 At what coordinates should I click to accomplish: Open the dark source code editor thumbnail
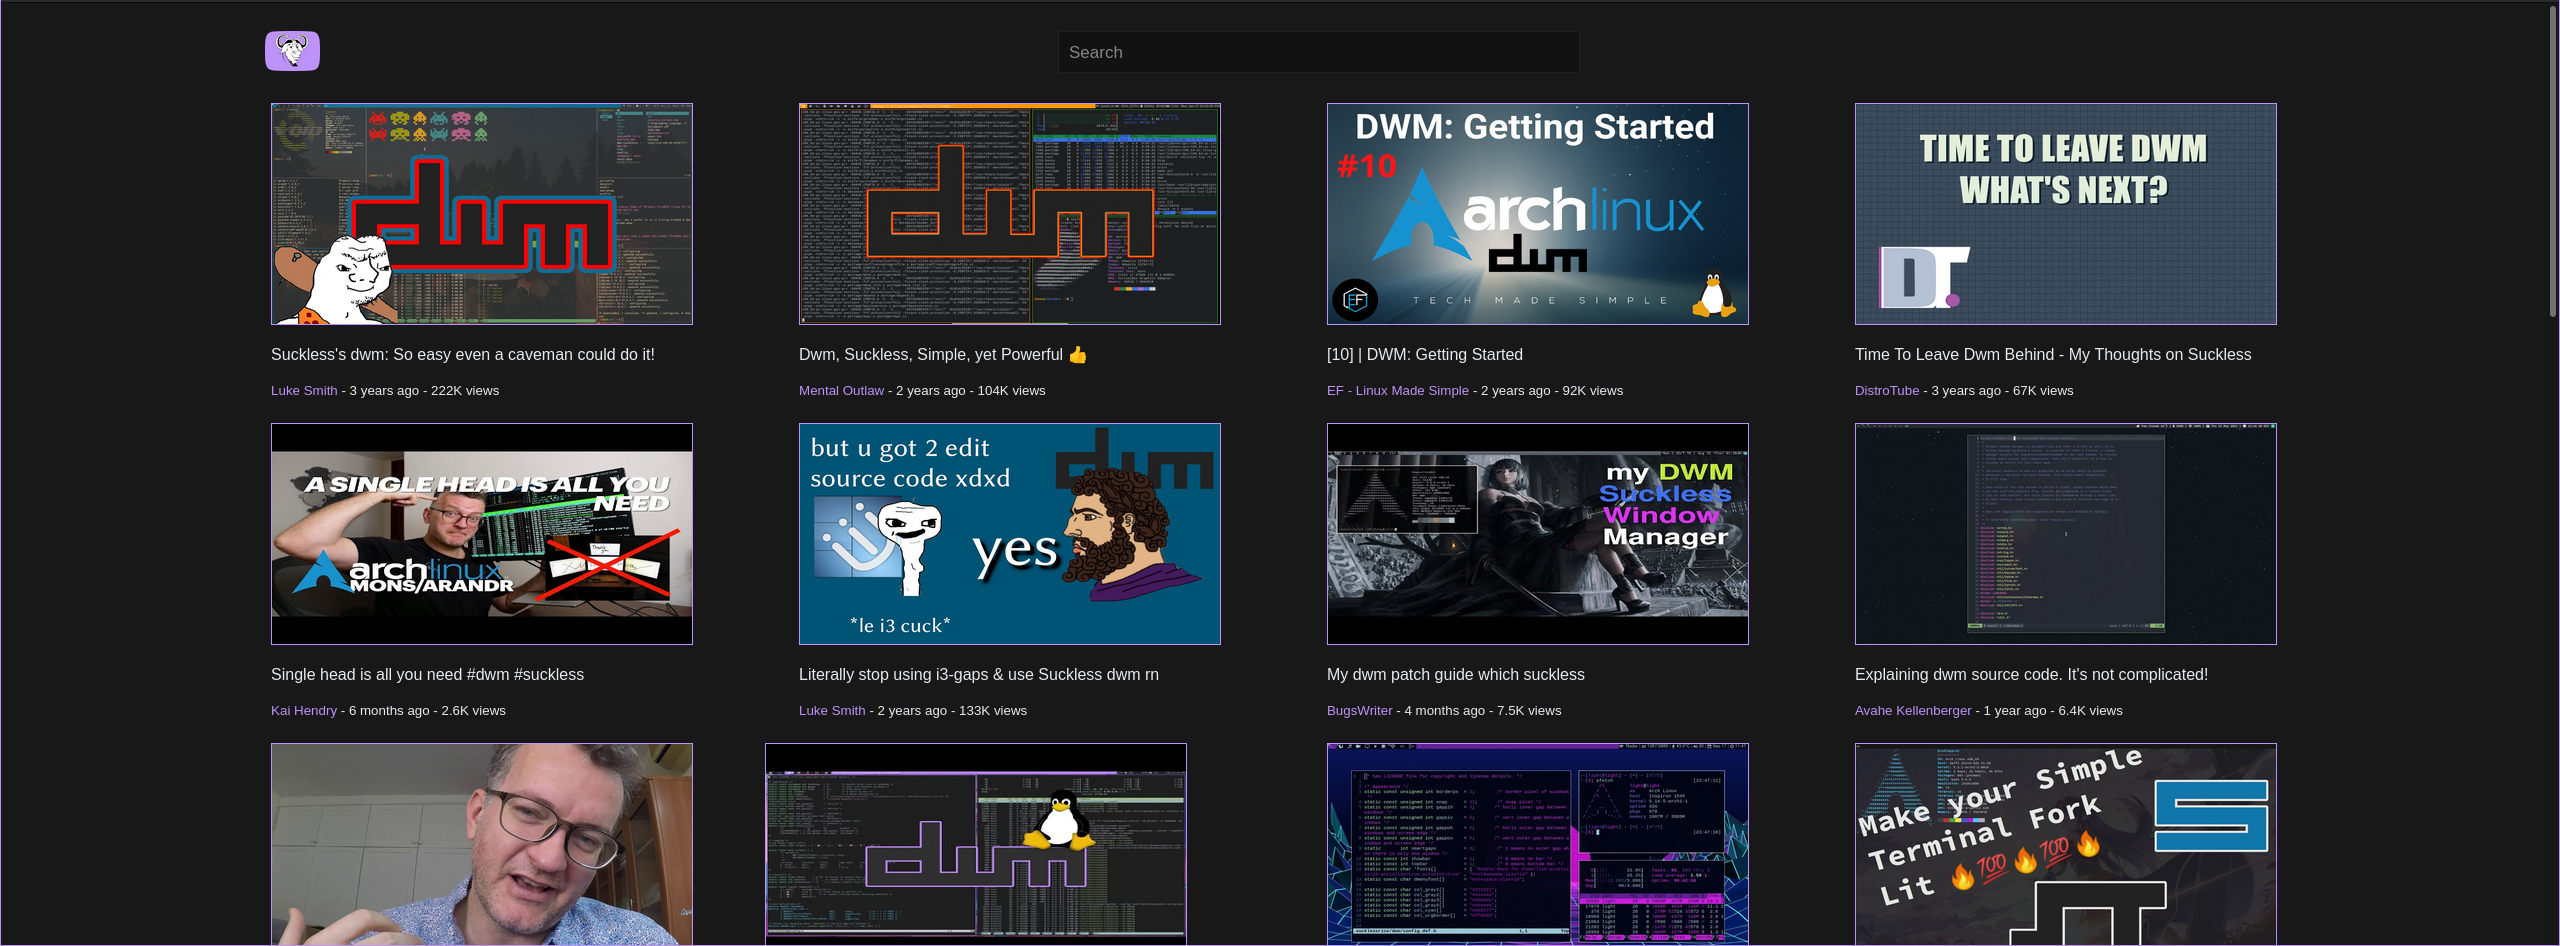(2065, 534)
